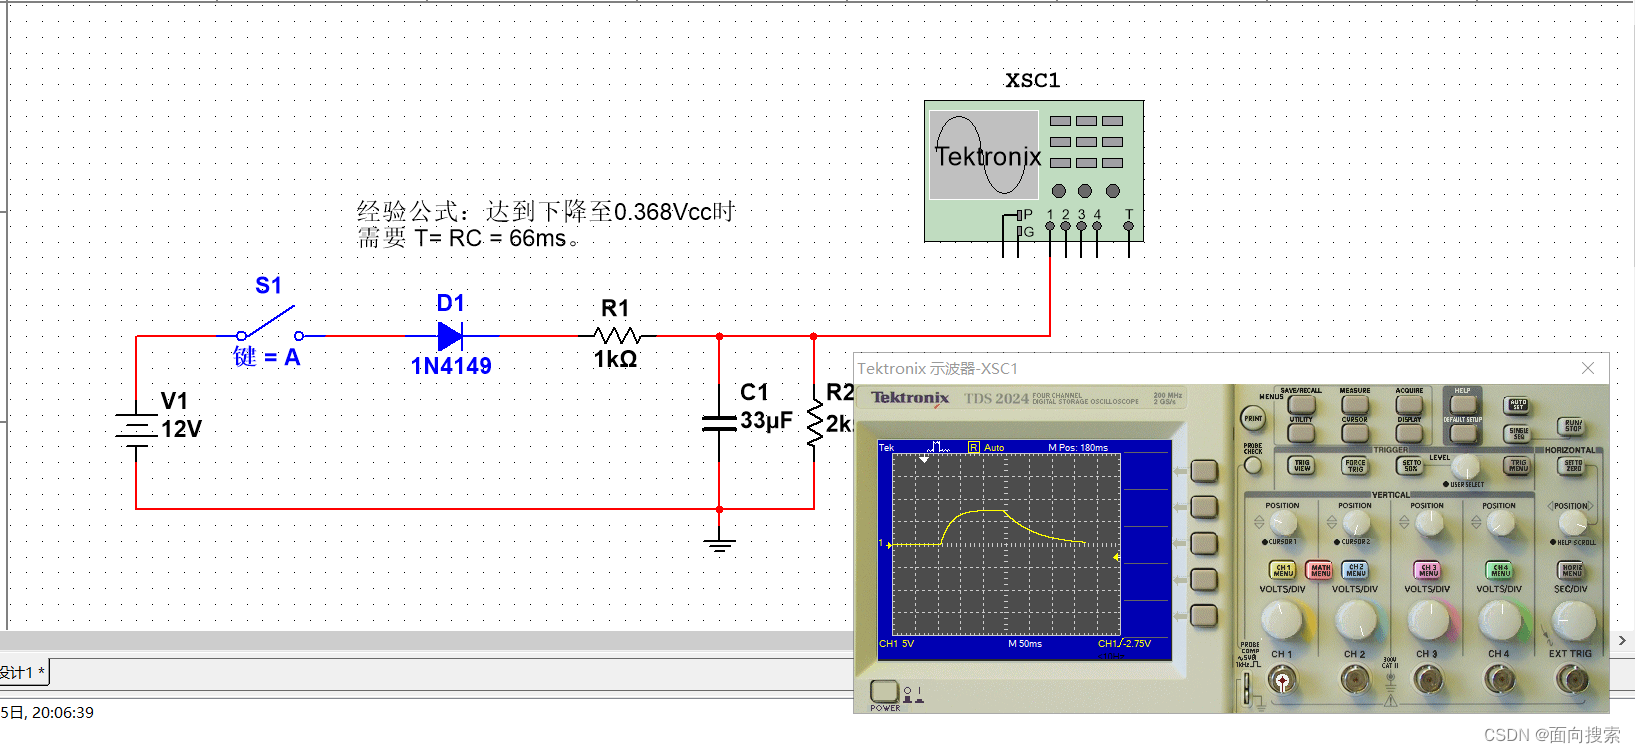Click the CH3 VOLTS/DIV knob
1635x753 pixels.
click(1428, 621)
